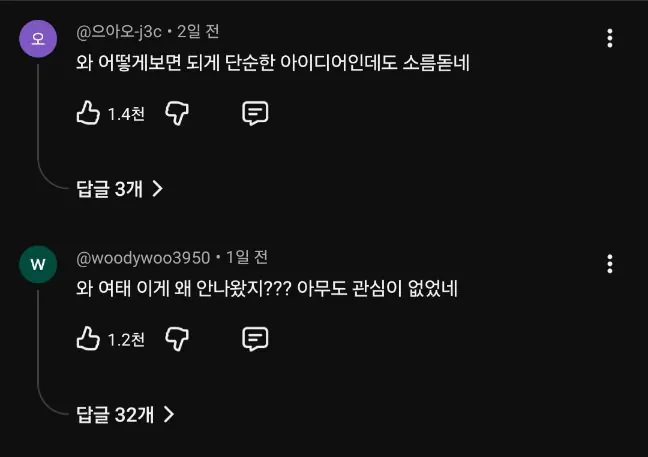Open the @woodywoo3950 channel link
Viewport: 648px width, 457px height.
[x=143, y=258]
